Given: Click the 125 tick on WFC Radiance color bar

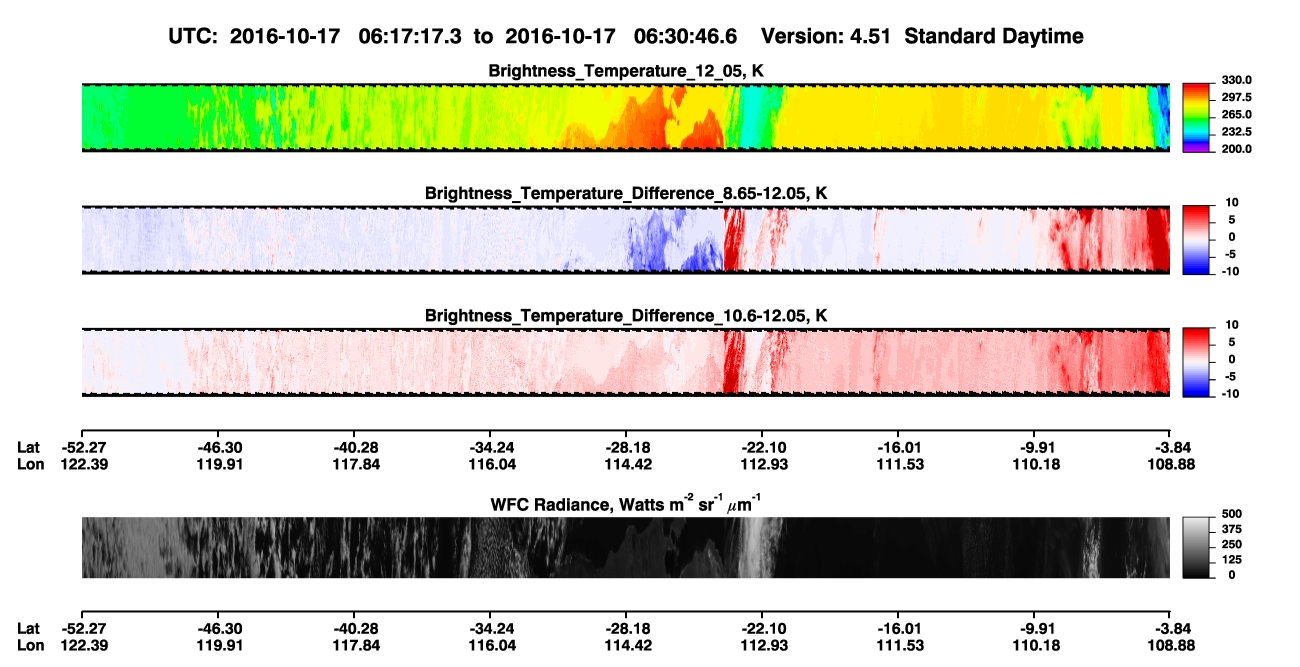Looking at the screenshot, I should (x=1233, y=560).
